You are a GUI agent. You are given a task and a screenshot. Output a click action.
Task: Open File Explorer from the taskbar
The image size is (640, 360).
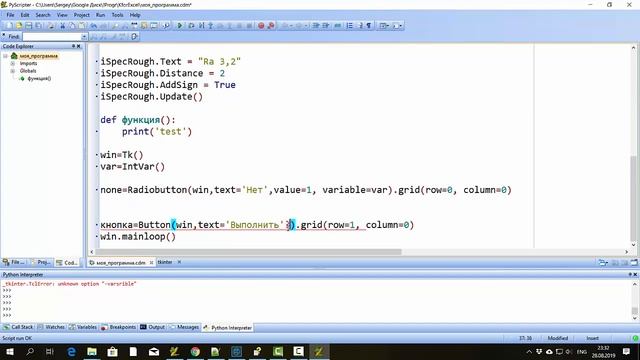[x=92, y=351]
